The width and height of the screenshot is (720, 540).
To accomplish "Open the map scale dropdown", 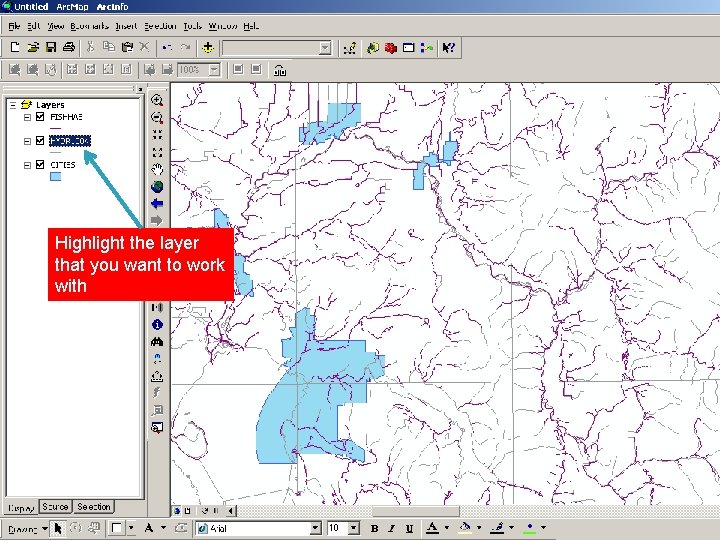I will coord(325,48).
